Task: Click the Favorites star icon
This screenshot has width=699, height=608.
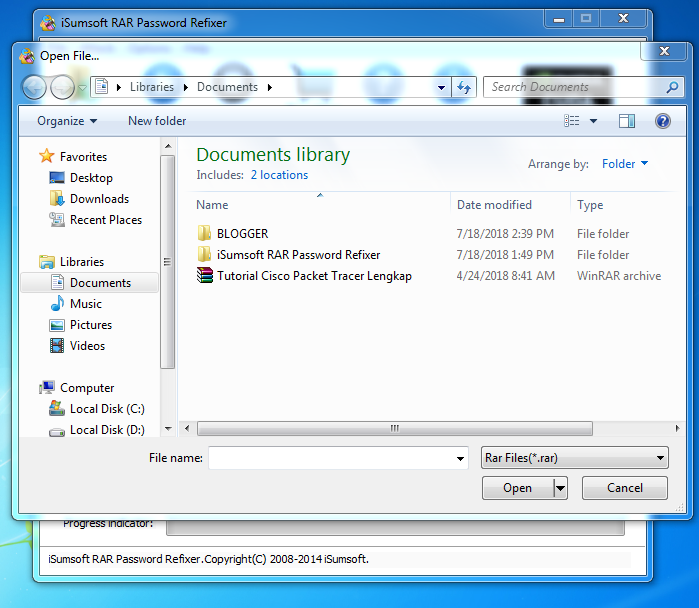Action: click(46, 156)
